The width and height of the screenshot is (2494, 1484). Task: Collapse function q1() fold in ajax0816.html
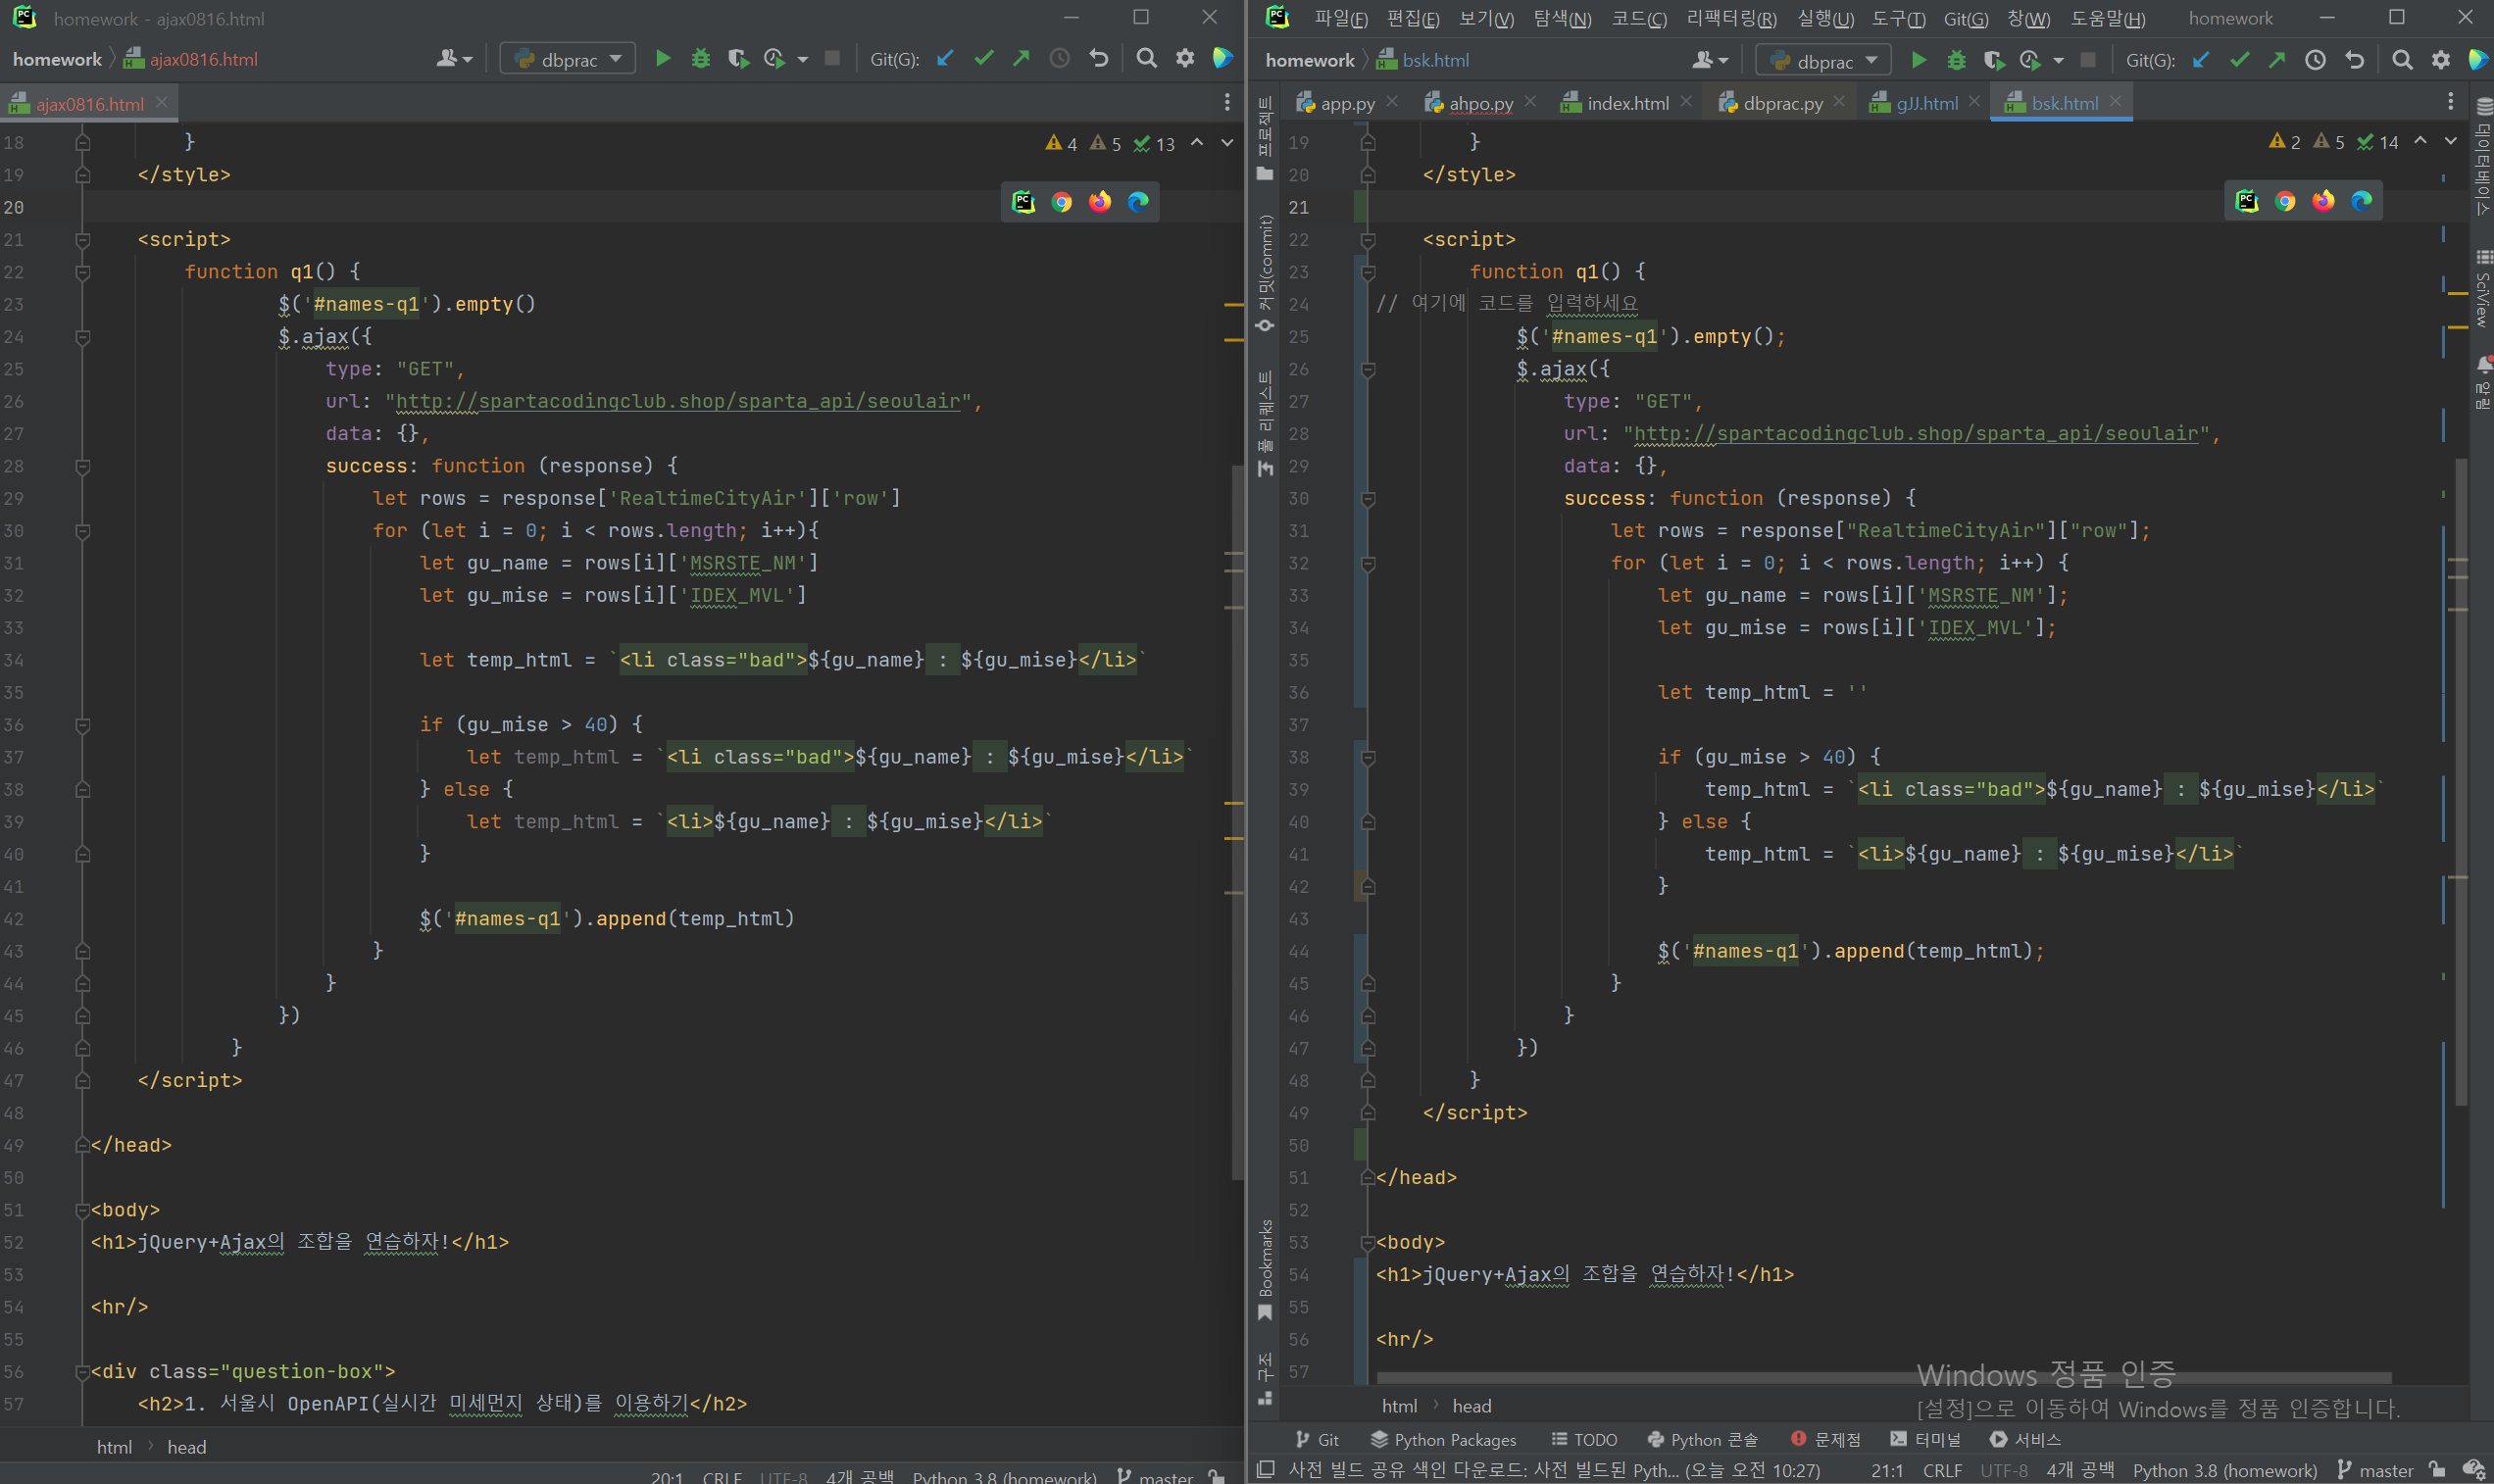pos(83,272)
